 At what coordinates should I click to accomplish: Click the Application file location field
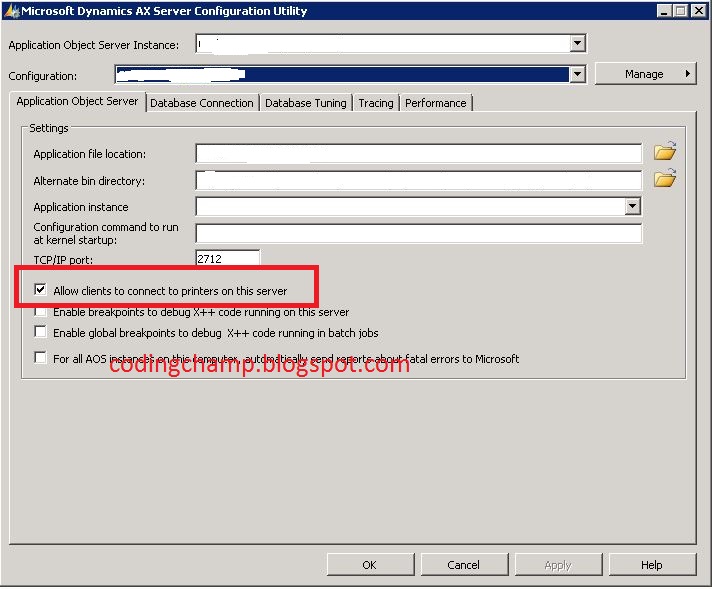tap(419, 153)
